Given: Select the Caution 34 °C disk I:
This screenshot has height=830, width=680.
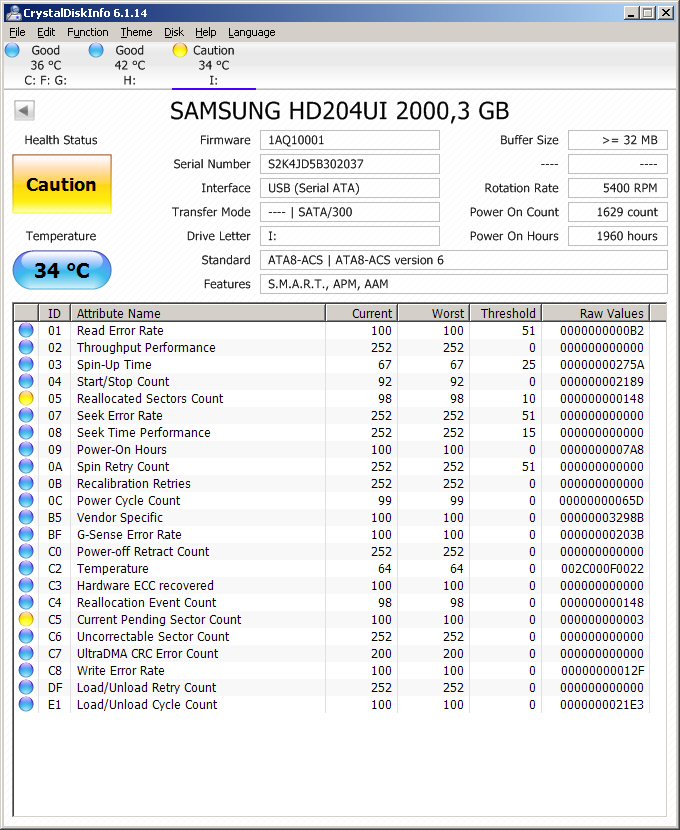Looking at the screenshot, I should pos(214,65).
